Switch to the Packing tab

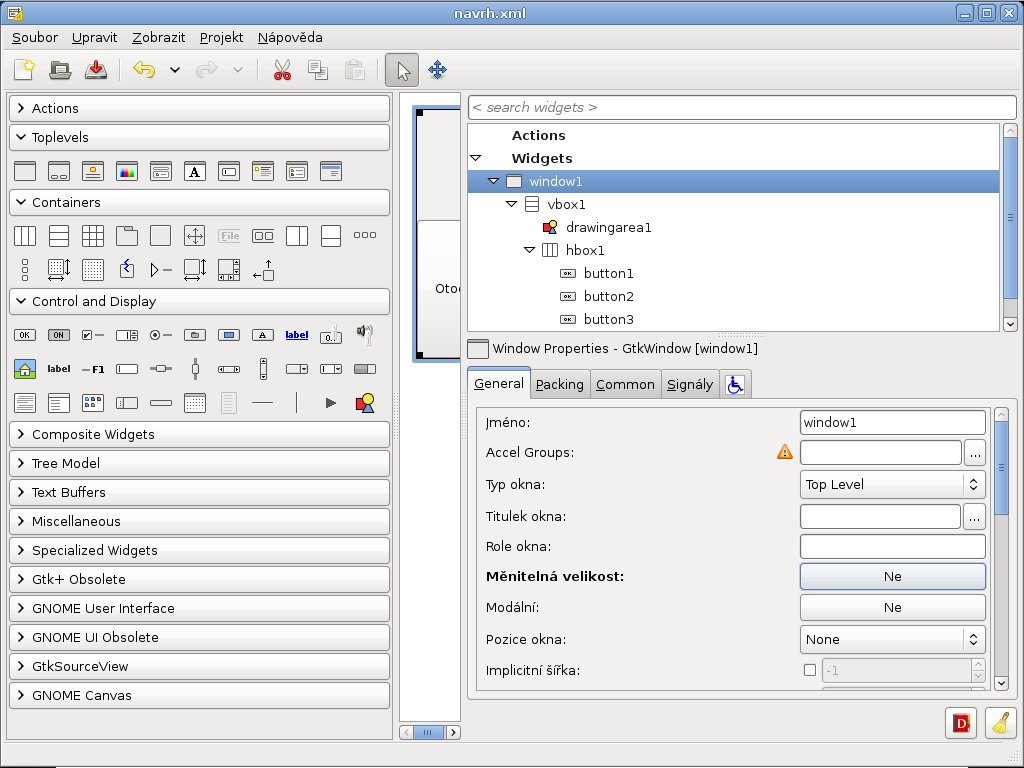point(560,384)
